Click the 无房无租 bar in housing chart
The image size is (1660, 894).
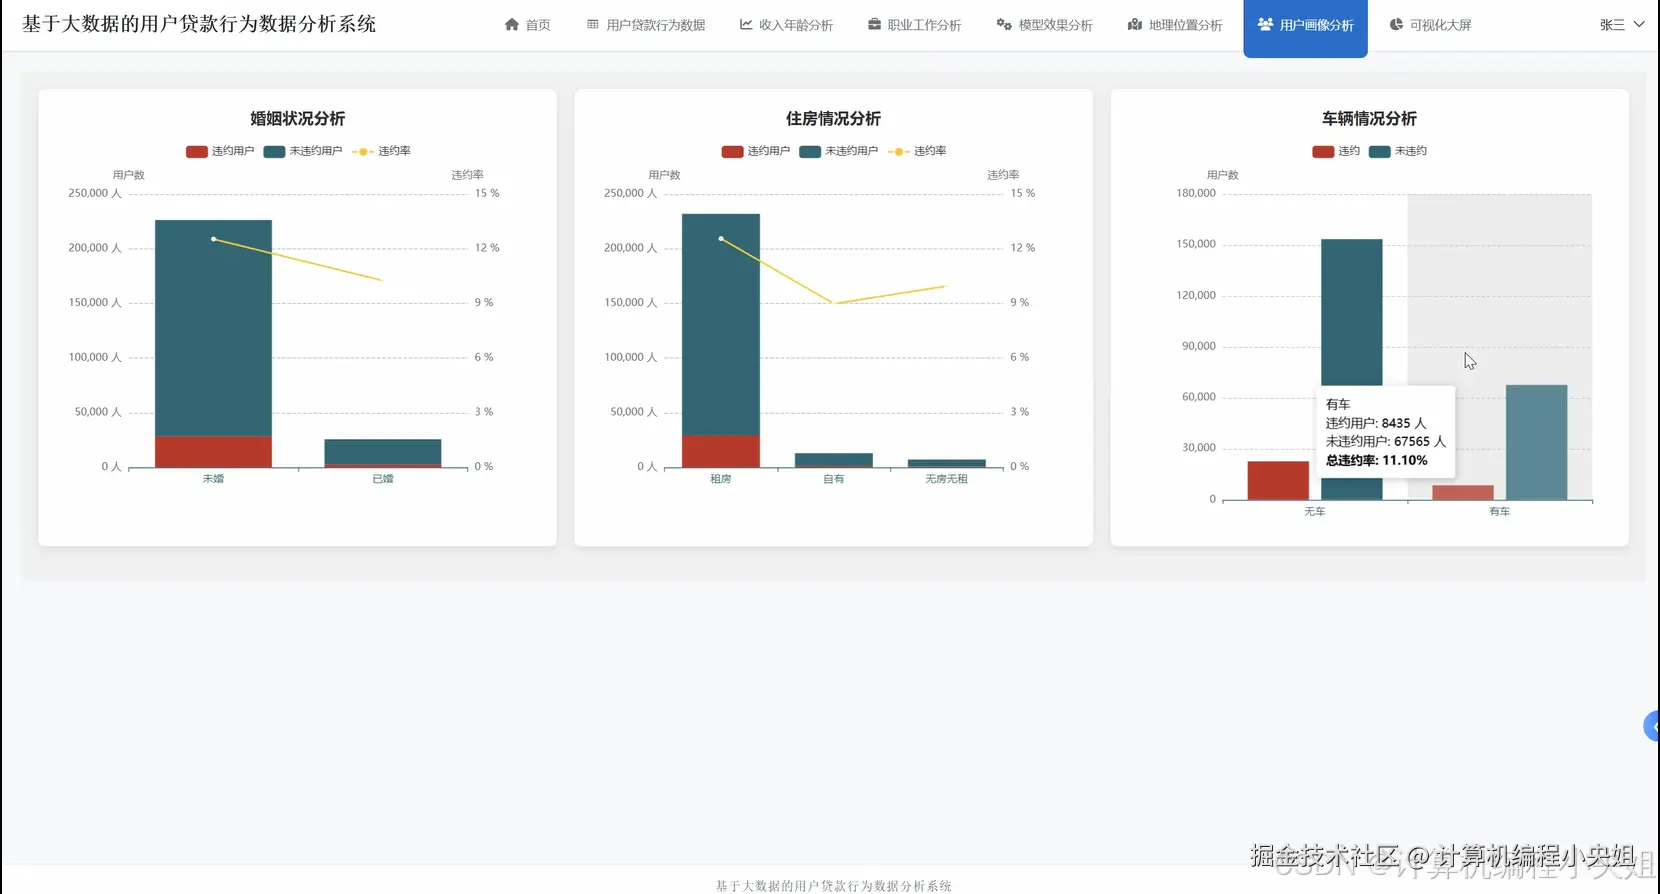coord(947,464)
